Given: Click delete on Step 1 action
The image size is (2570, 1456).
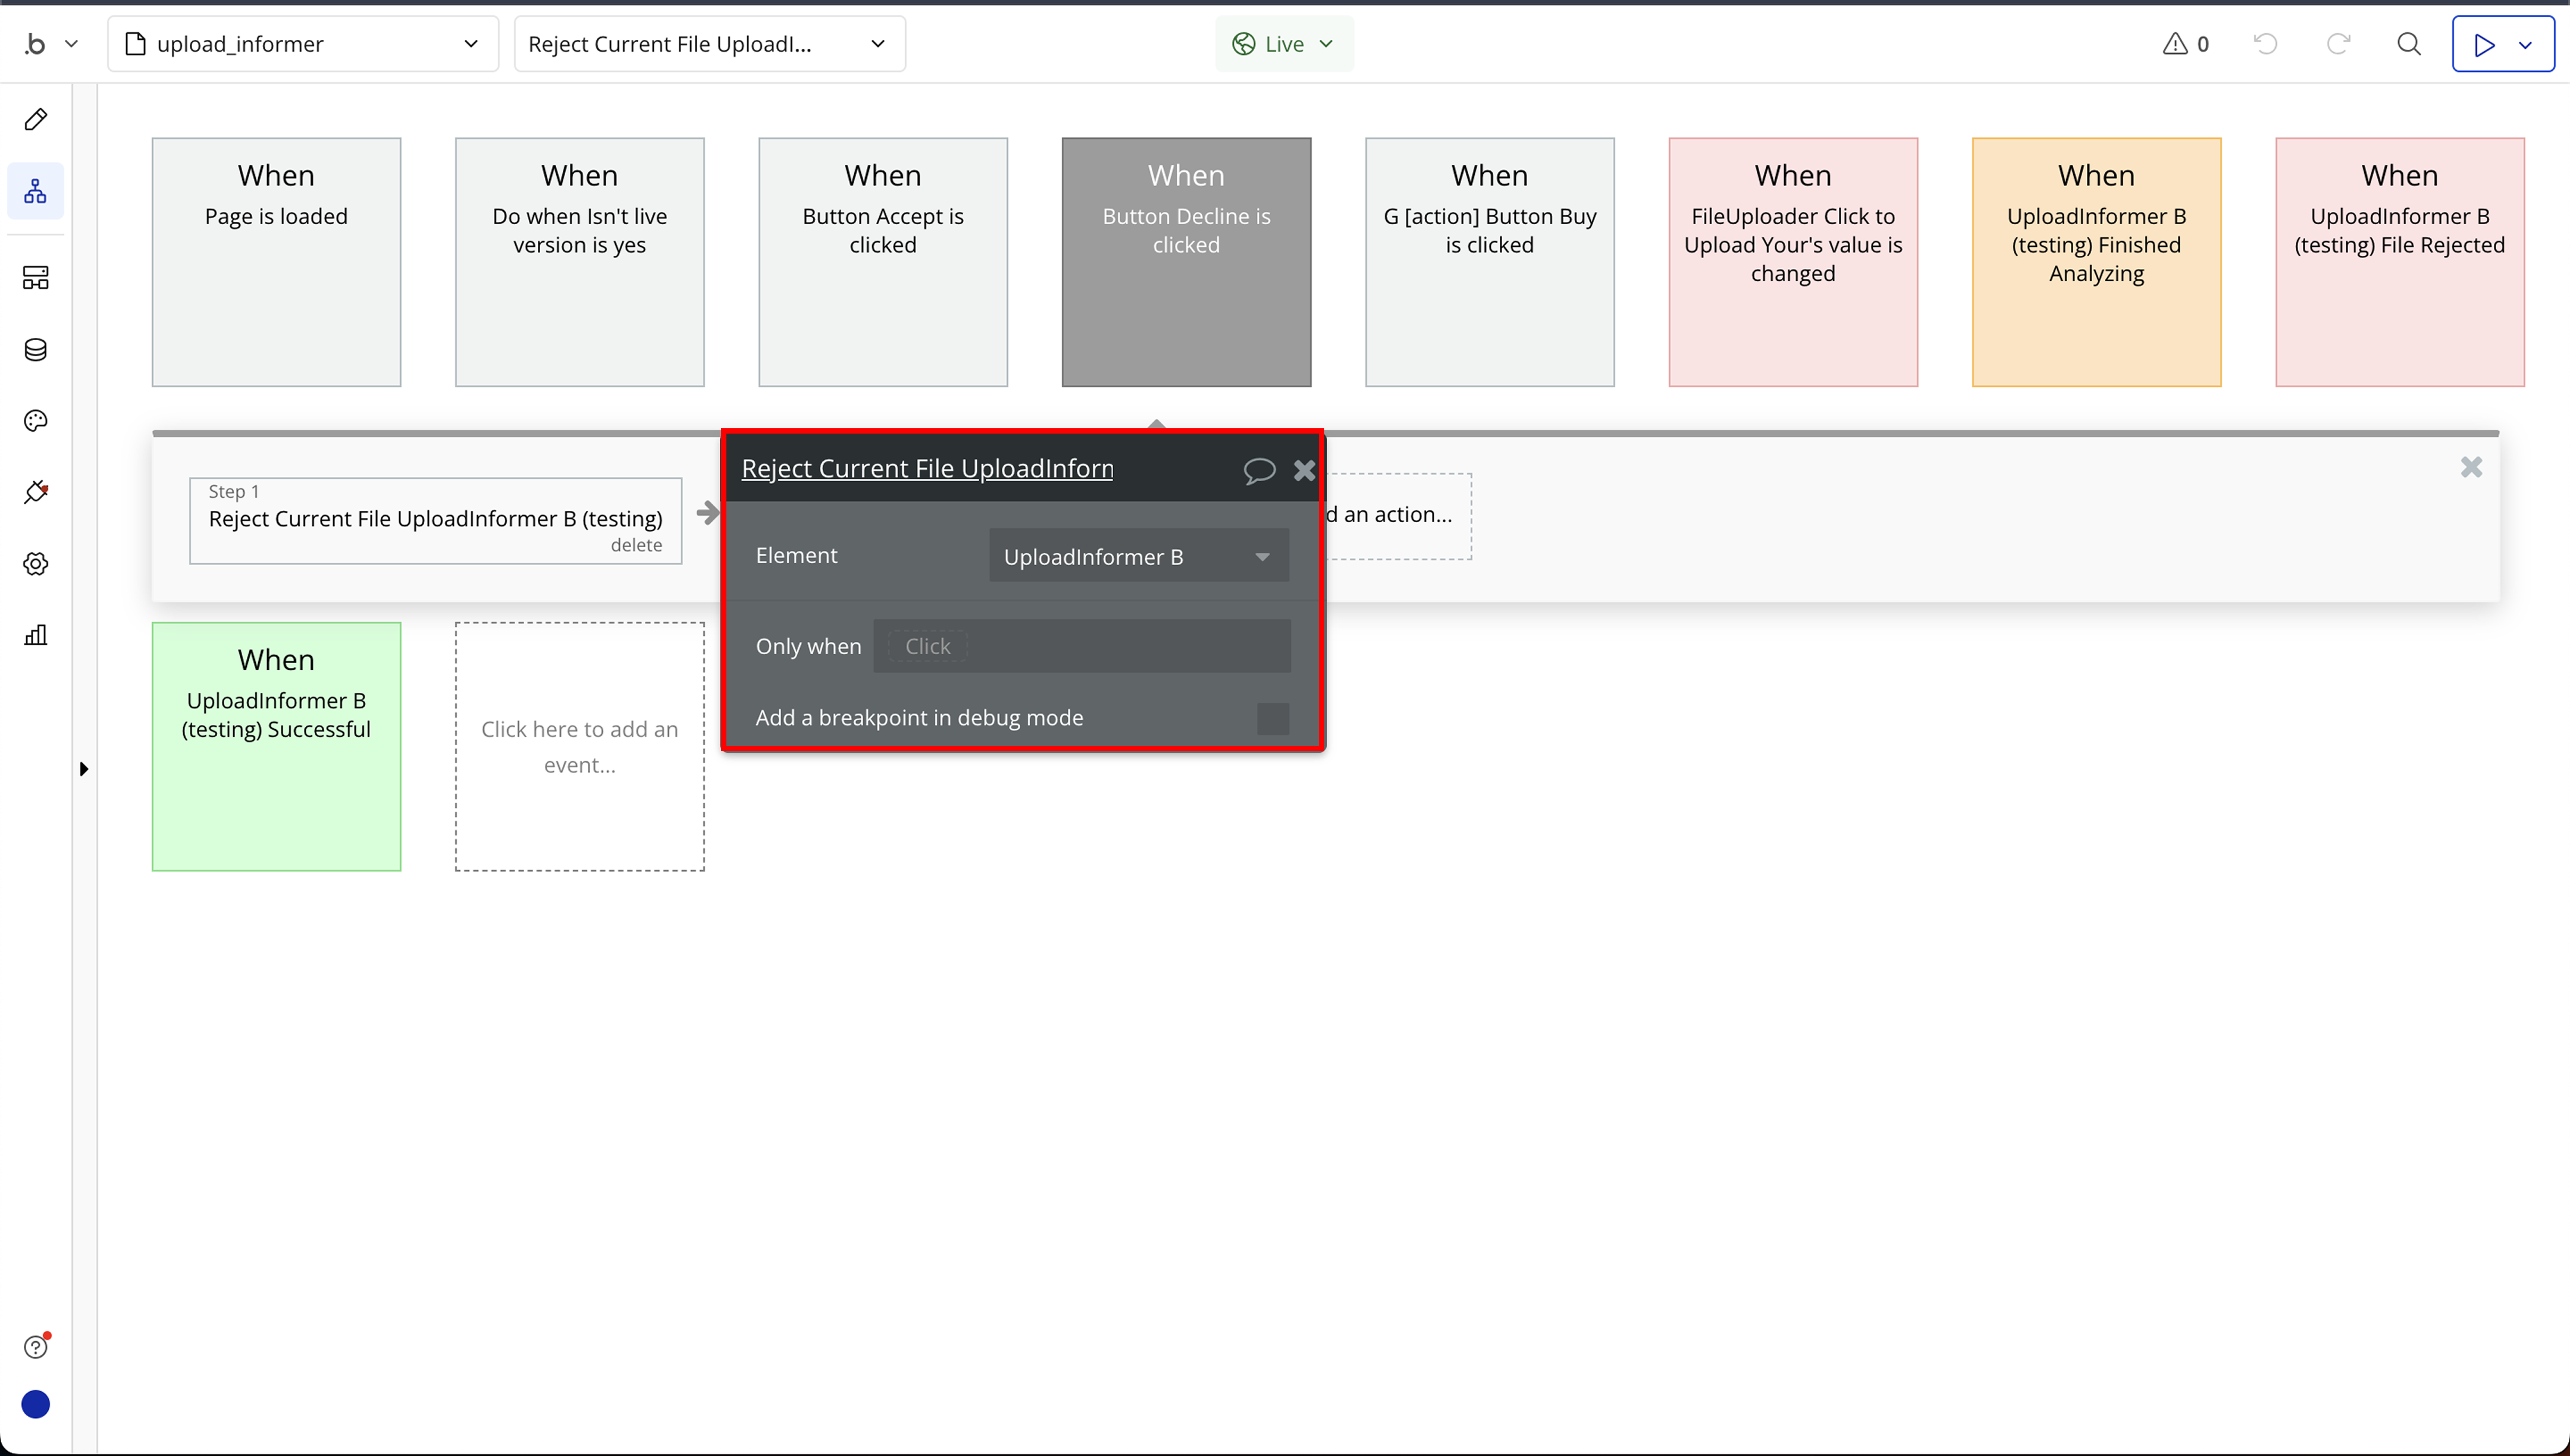Looking at the screenshot, I should click(636, 546).
